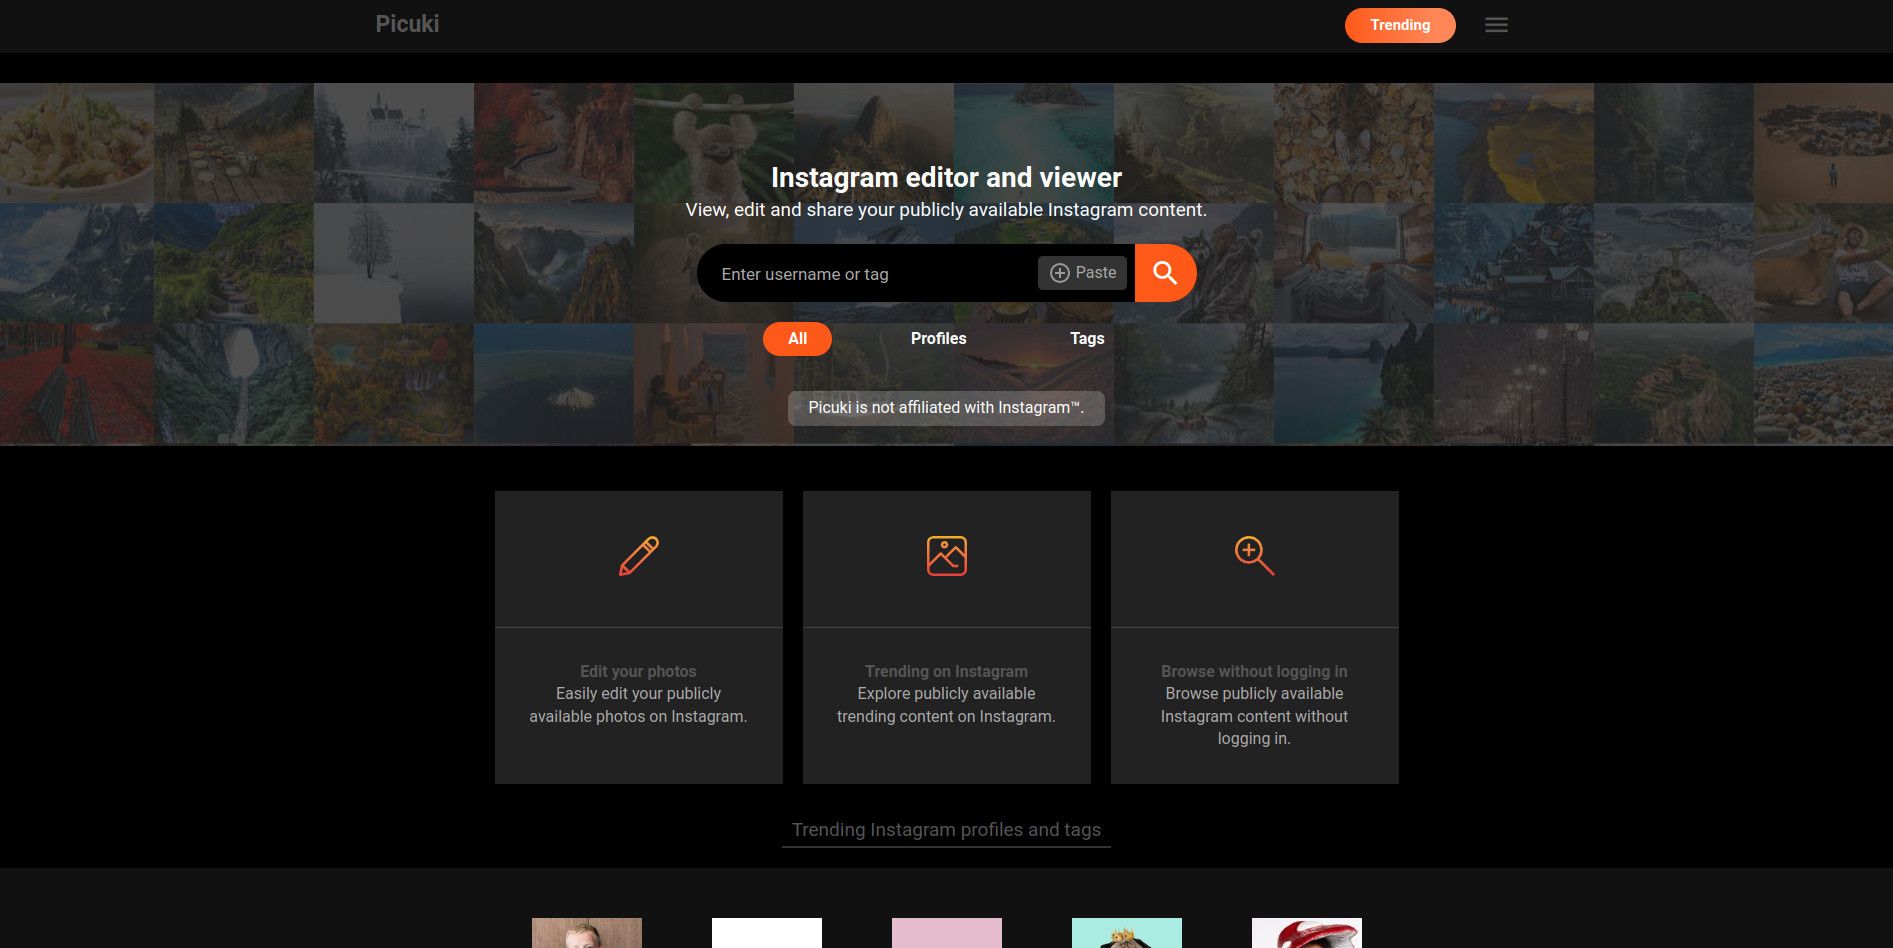Click 'Browse publicly available Instagram content' description

tap(1254, 716)
